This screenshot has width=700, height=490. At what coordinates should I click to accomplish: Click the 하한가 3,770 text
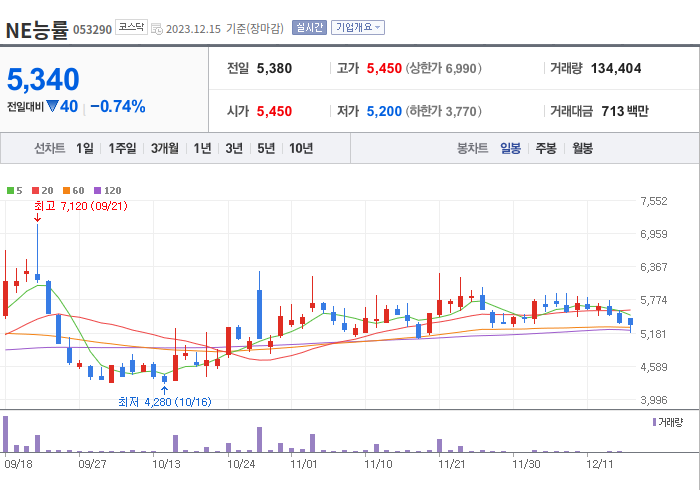pos(443,111)
